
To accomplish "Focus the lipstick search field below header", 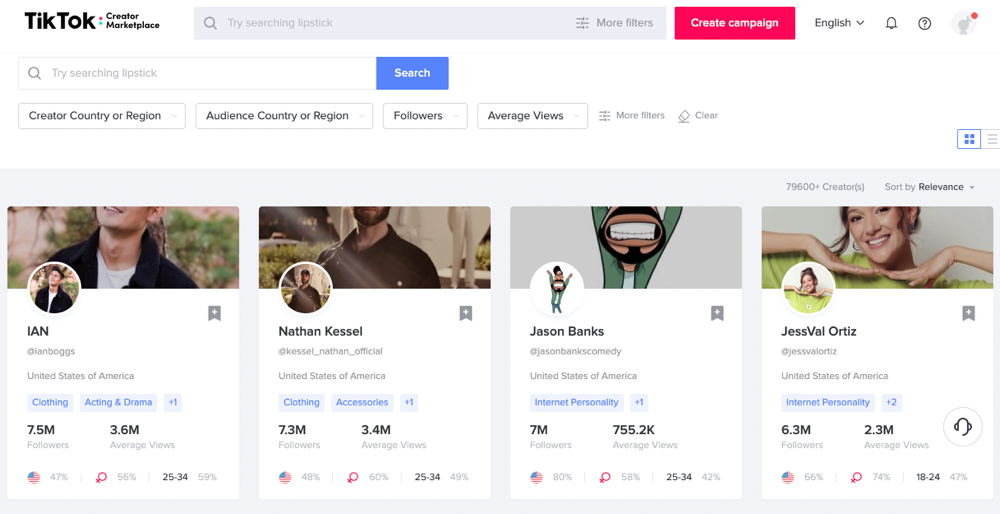I will [197, 73].
